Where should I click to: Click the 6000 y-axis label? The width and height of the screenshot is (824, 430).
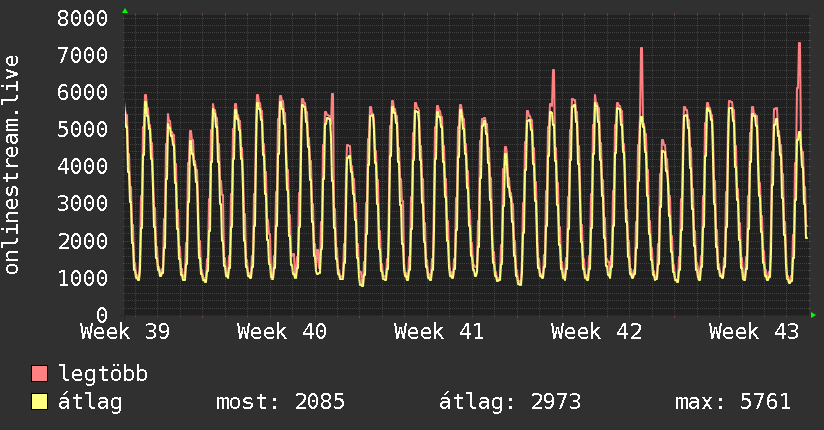point(83,93)
